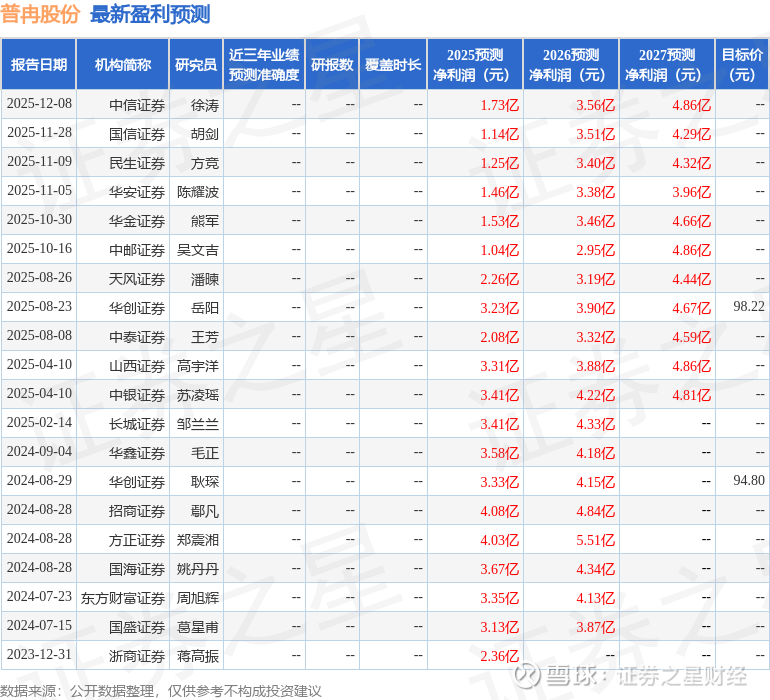Image resolution: width=770 pixels, height=700 pixels.
Task: Select 天风证券 institution cell
Action: pyautogui.click(x=137, y=279)
